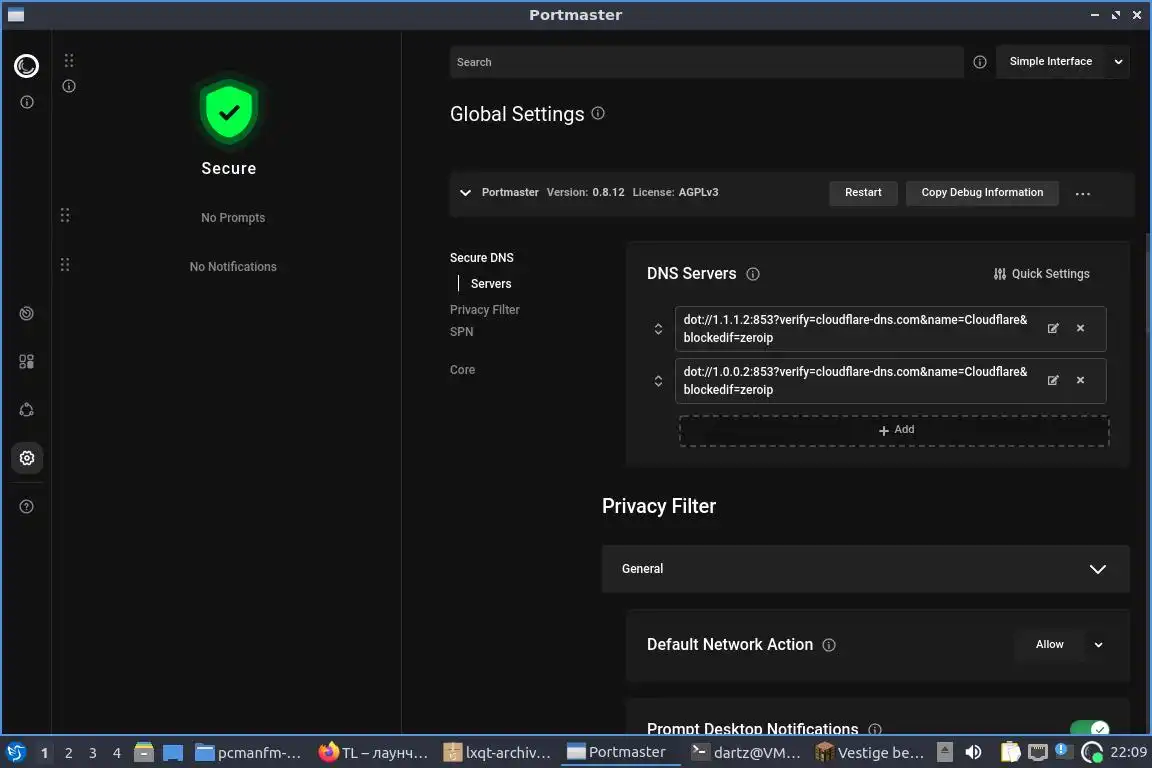Click the Restart button
Image resolution: width=1152 pixels, height=768 pixels.
(863, 193)
